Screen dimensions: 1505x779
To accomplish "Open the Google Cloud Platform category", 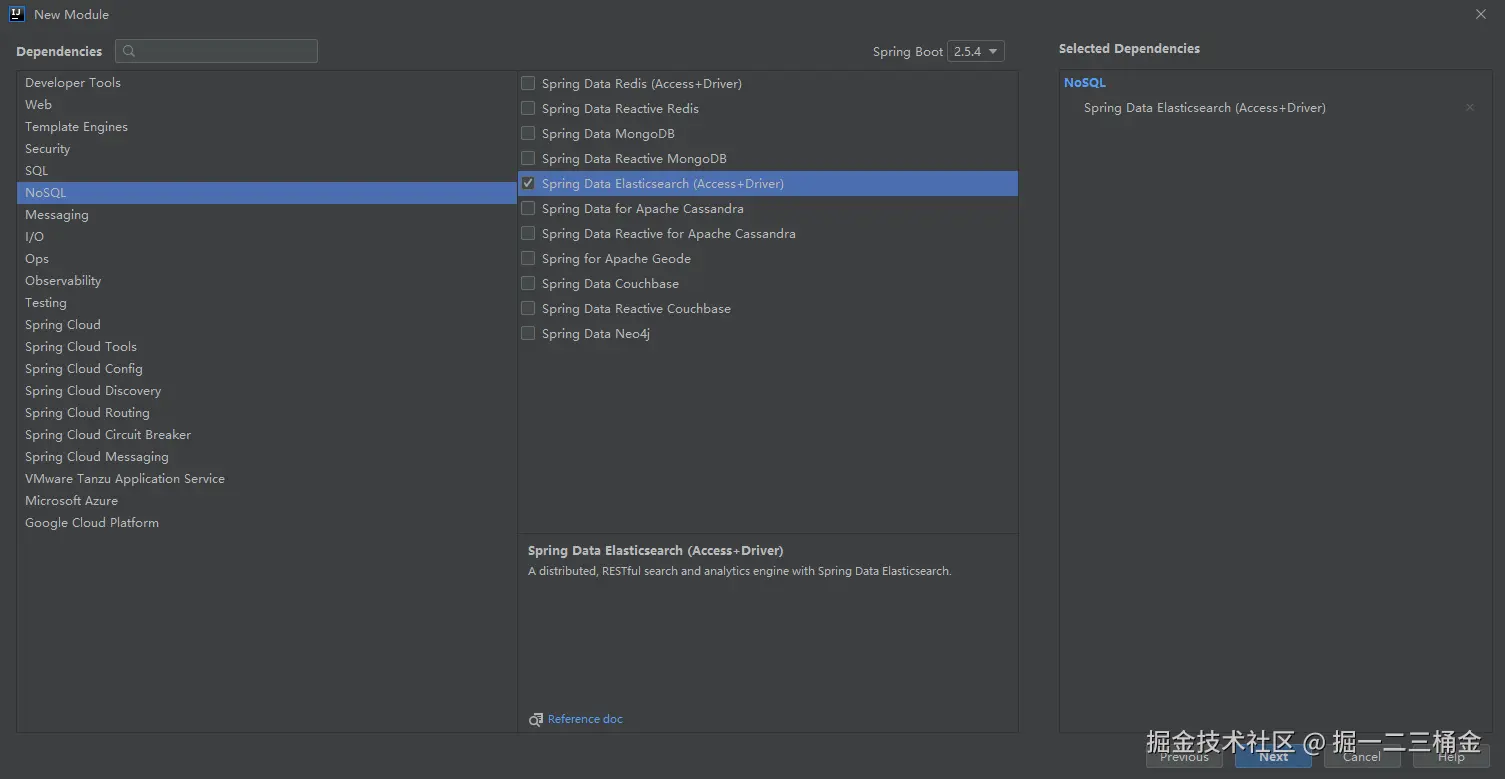I will point(266,523).
